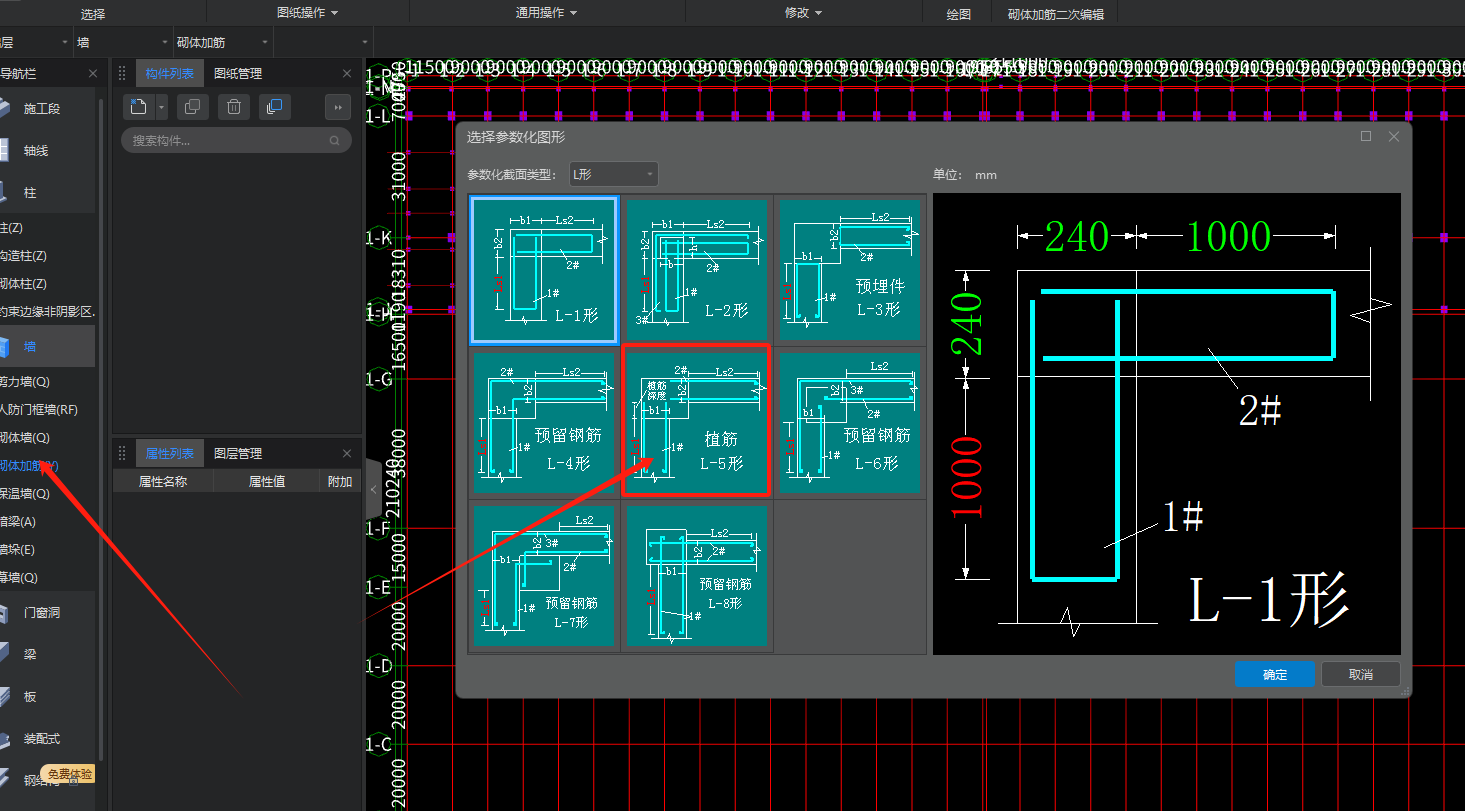This screenshot has height=811, width=1465.
Task: Open the 墙 category dropdown
Action: point(123,42)
